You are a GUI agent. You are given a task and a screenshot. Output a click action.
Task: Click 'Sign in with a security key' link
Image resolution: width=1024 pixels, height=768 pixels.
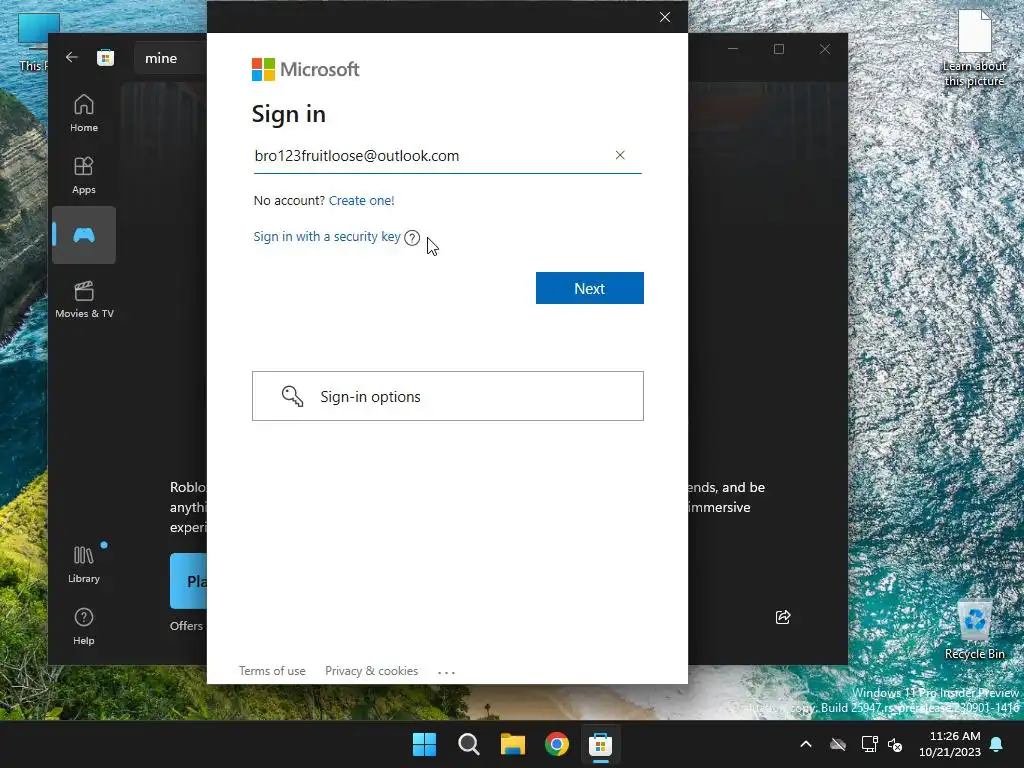(x=327, y=236)
